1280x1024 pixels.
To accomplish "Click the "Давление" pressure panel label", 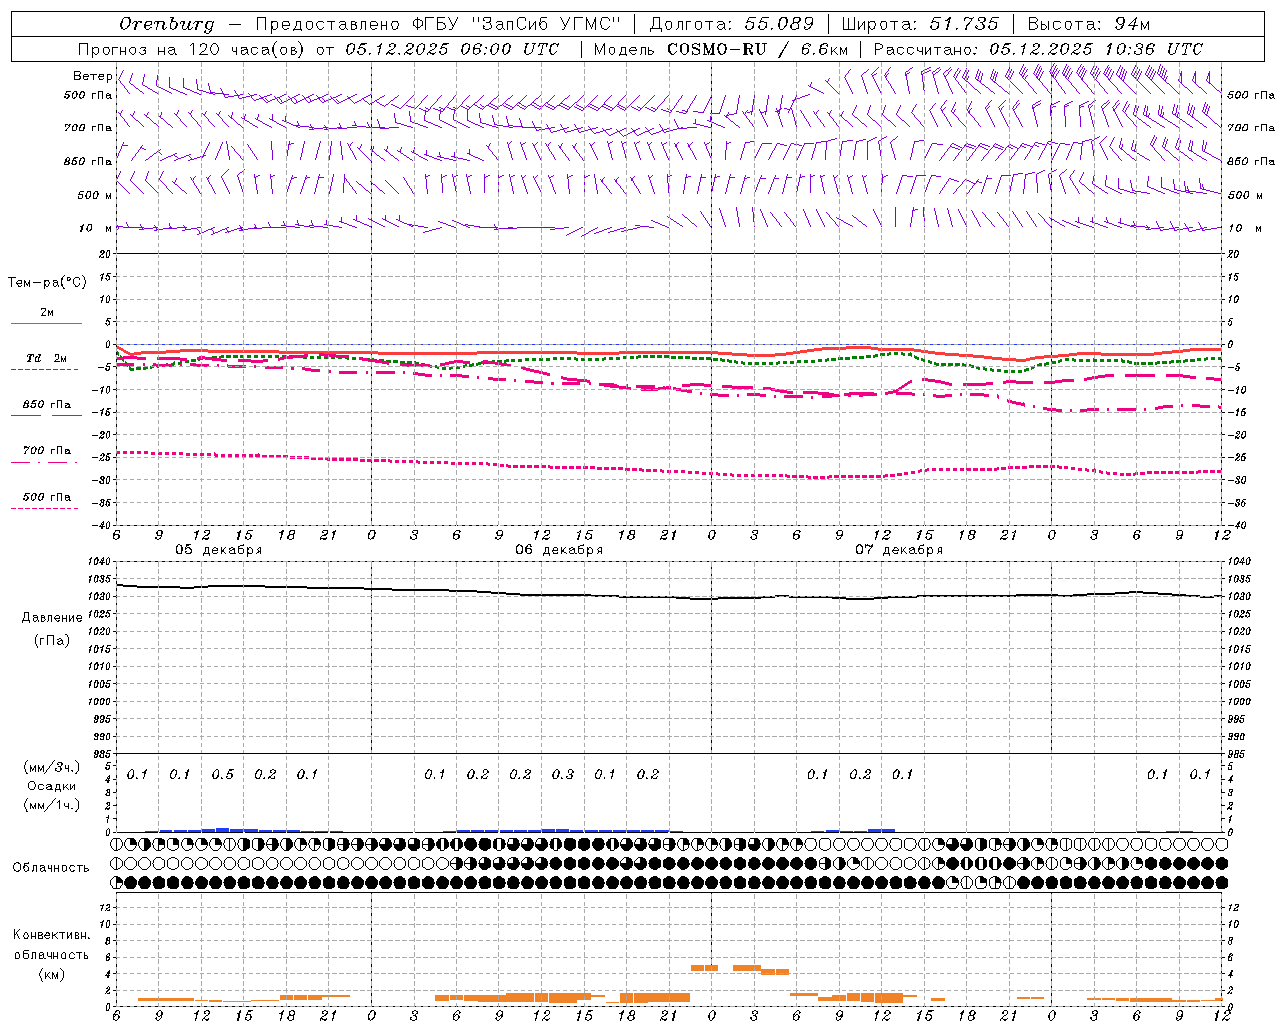I will tap(52, 618).
